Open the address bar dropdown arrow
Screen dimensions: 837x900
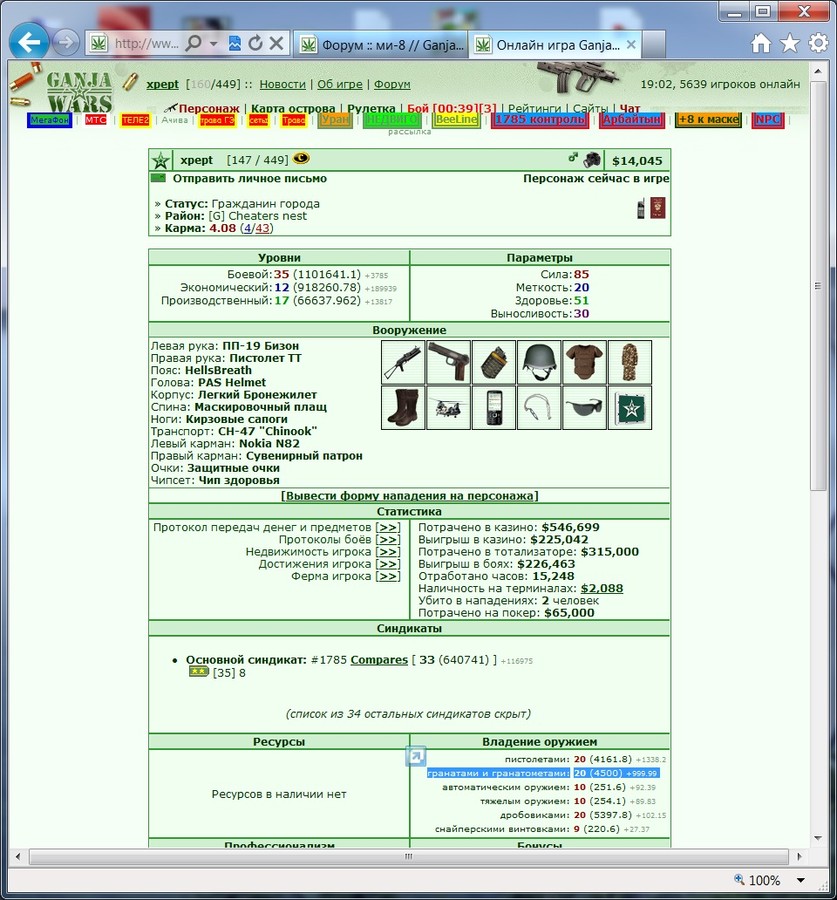(x=214, y=44)
